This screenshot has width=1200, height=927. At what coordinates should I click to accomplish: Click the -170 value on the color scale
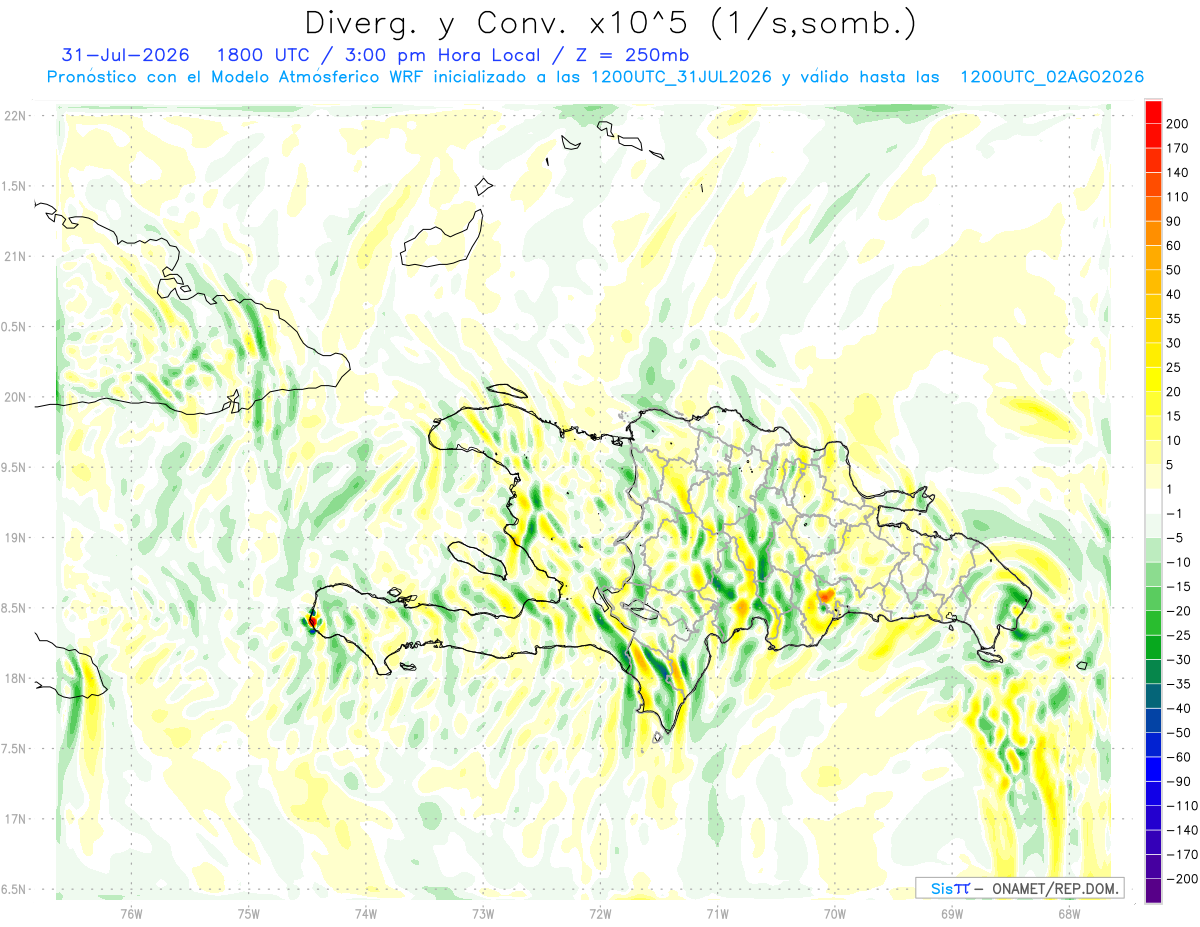[1181, 856]
